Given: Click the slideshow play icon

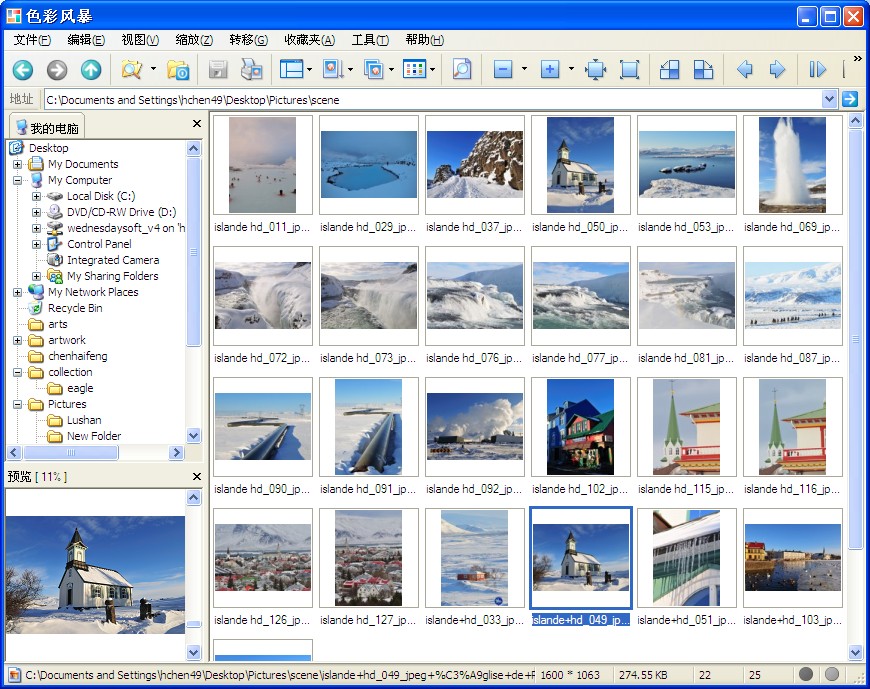Looking at the screenshot, I should pyautogui.click(x=817, y=70).
